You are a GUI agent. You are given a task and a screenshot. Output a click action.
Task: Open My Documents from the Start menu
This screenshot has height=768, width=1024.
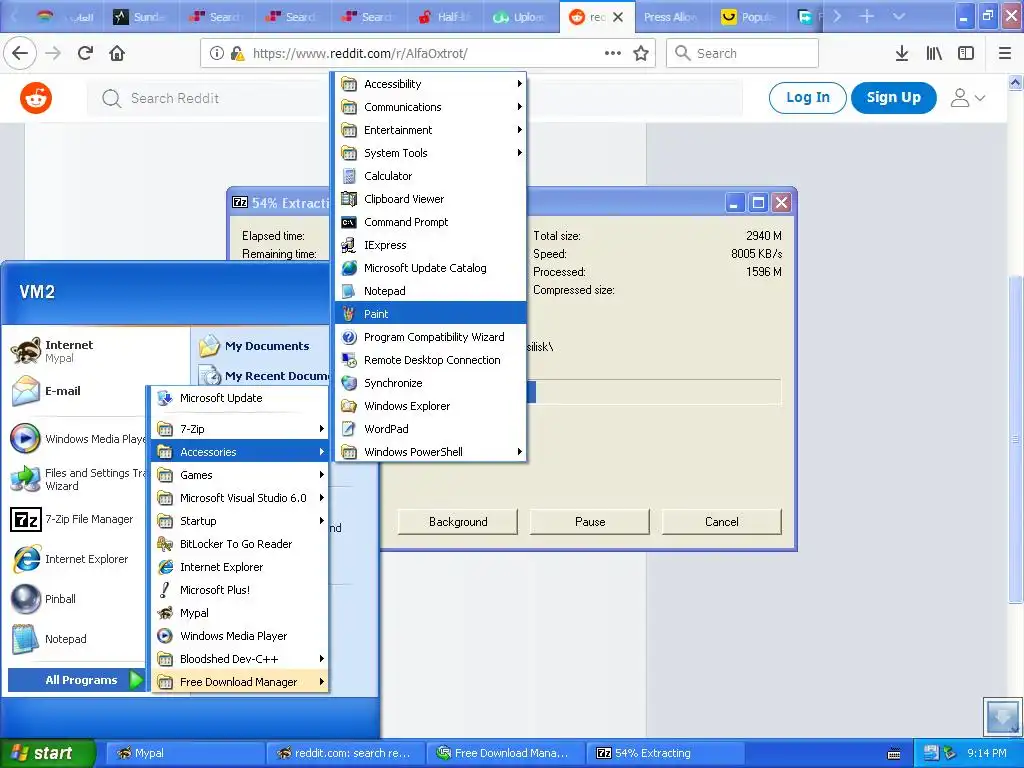point(266,345)
